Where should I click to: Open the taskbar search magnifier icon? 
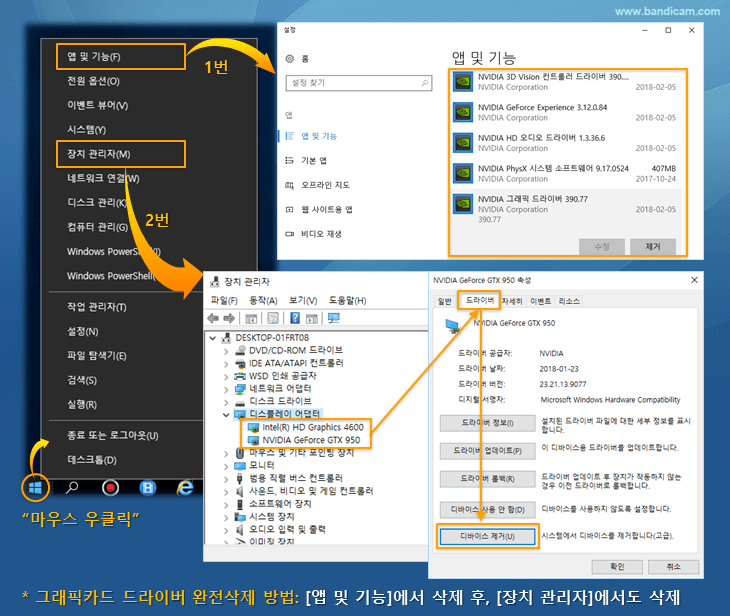coord(72,488)
